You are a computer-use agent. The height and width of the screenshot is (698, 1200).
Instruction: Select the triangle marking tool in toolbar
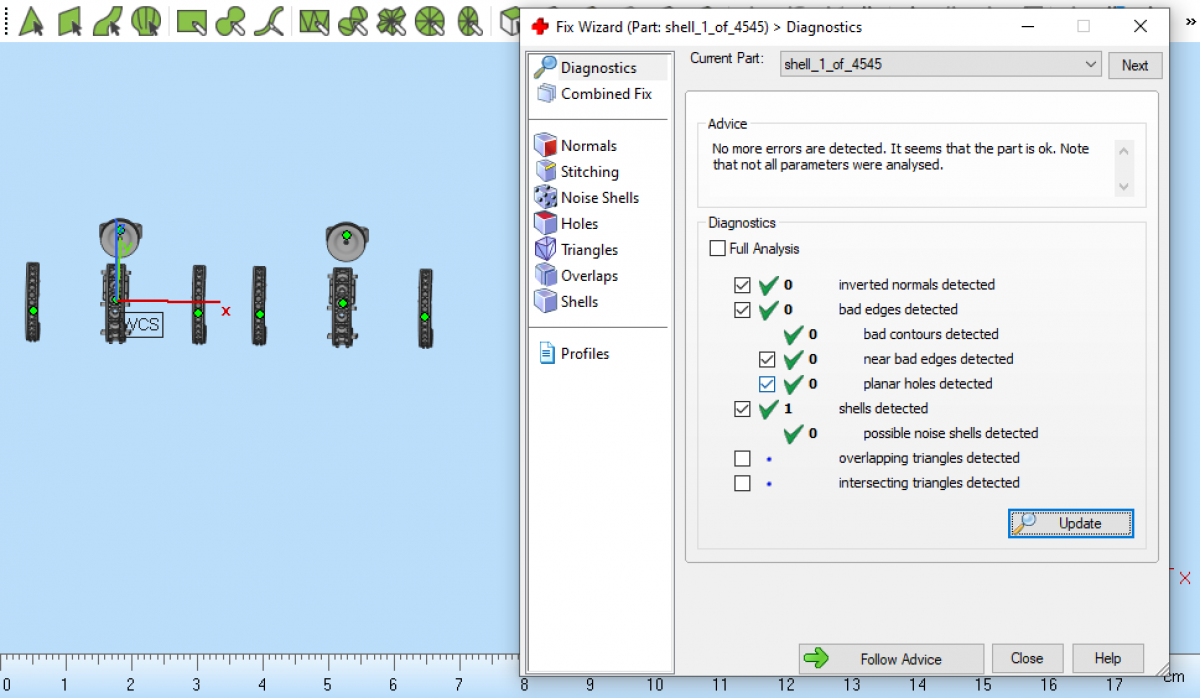point(31,20)
